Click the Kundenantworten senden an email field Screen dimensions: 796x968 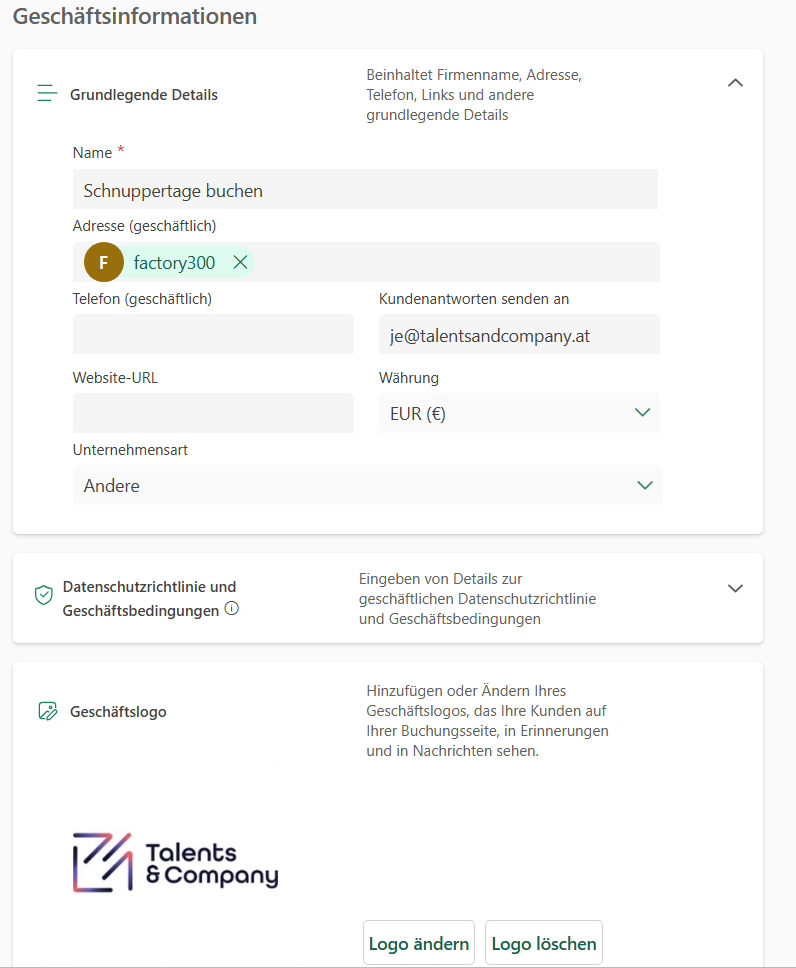click(519, 335)
